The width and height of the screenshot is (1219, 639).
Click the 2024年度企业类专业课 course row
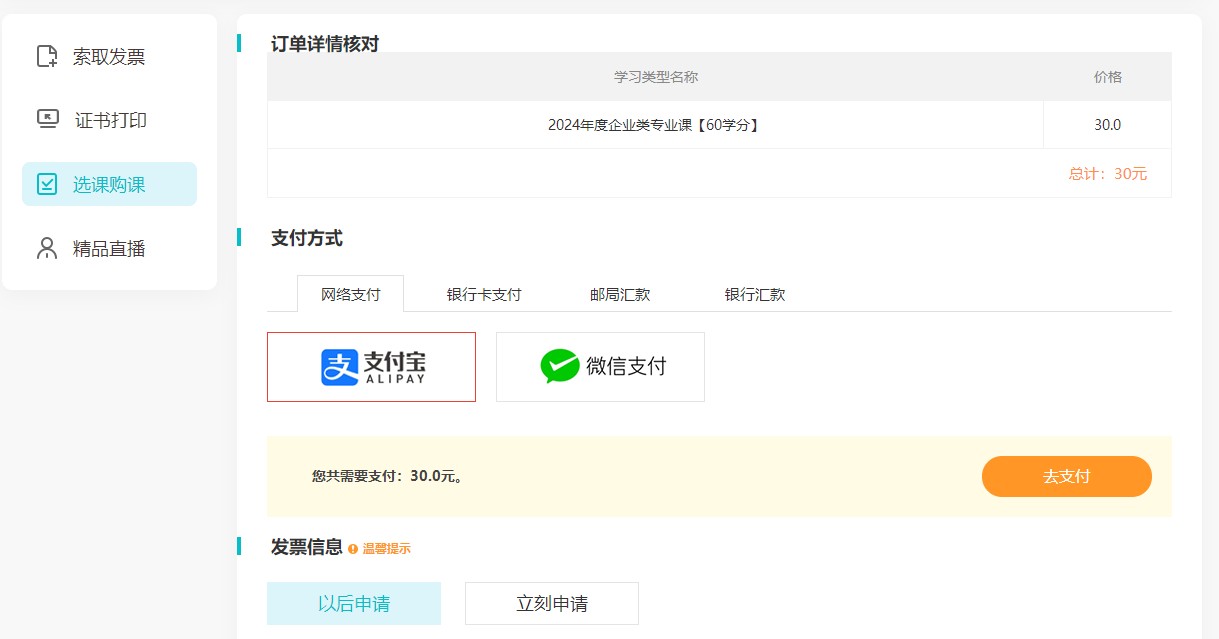click(654, 125)
